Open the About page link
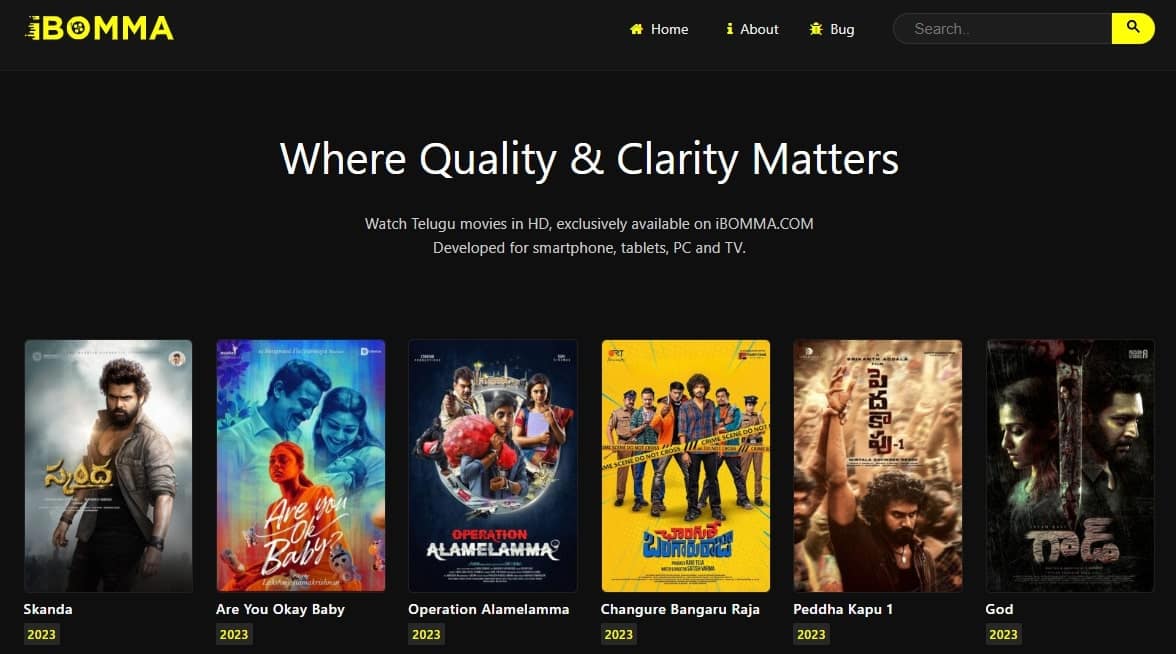The height and width of the screenshot is (654, 1176). pos(759,29)
